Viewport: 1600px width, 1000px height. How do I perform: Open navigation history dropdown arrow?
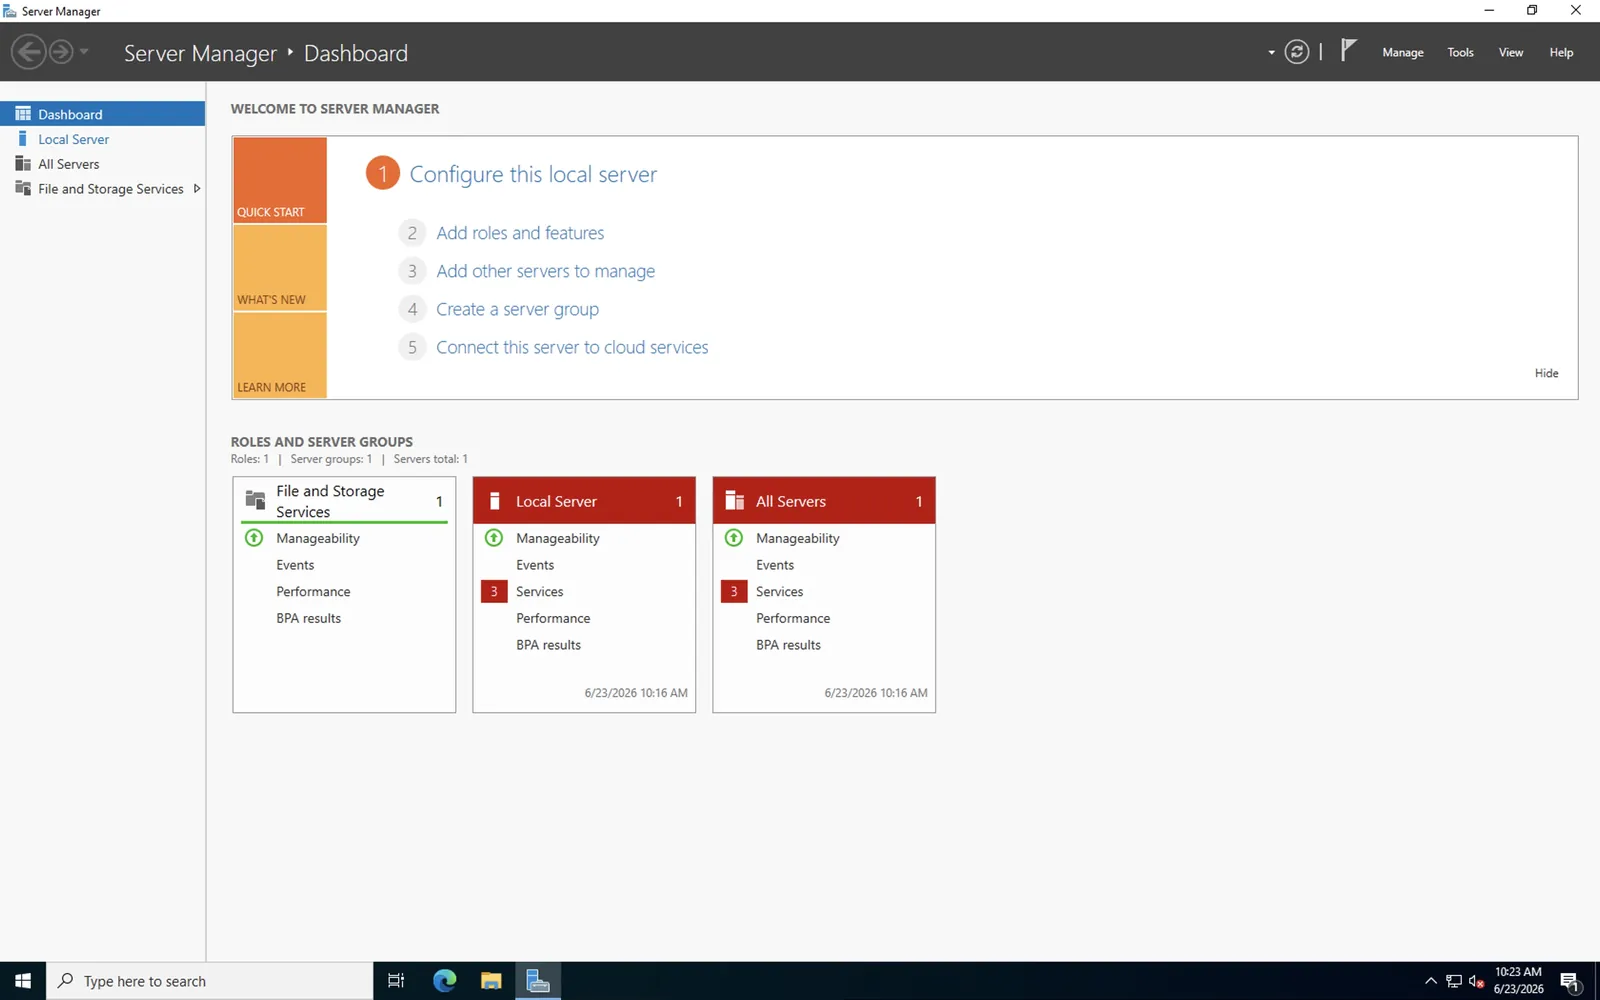84,51
